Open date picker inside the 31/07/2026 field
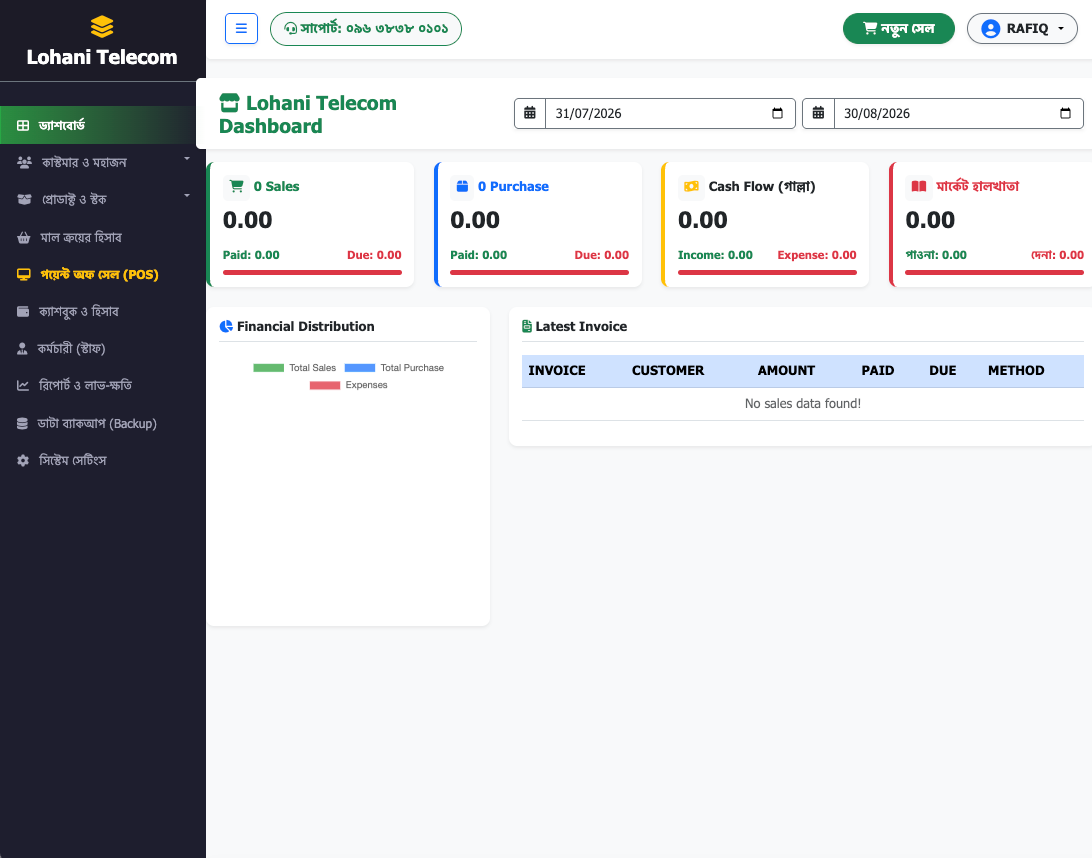1092x858 pixels. pyautogui.click(x=777, y=114)
